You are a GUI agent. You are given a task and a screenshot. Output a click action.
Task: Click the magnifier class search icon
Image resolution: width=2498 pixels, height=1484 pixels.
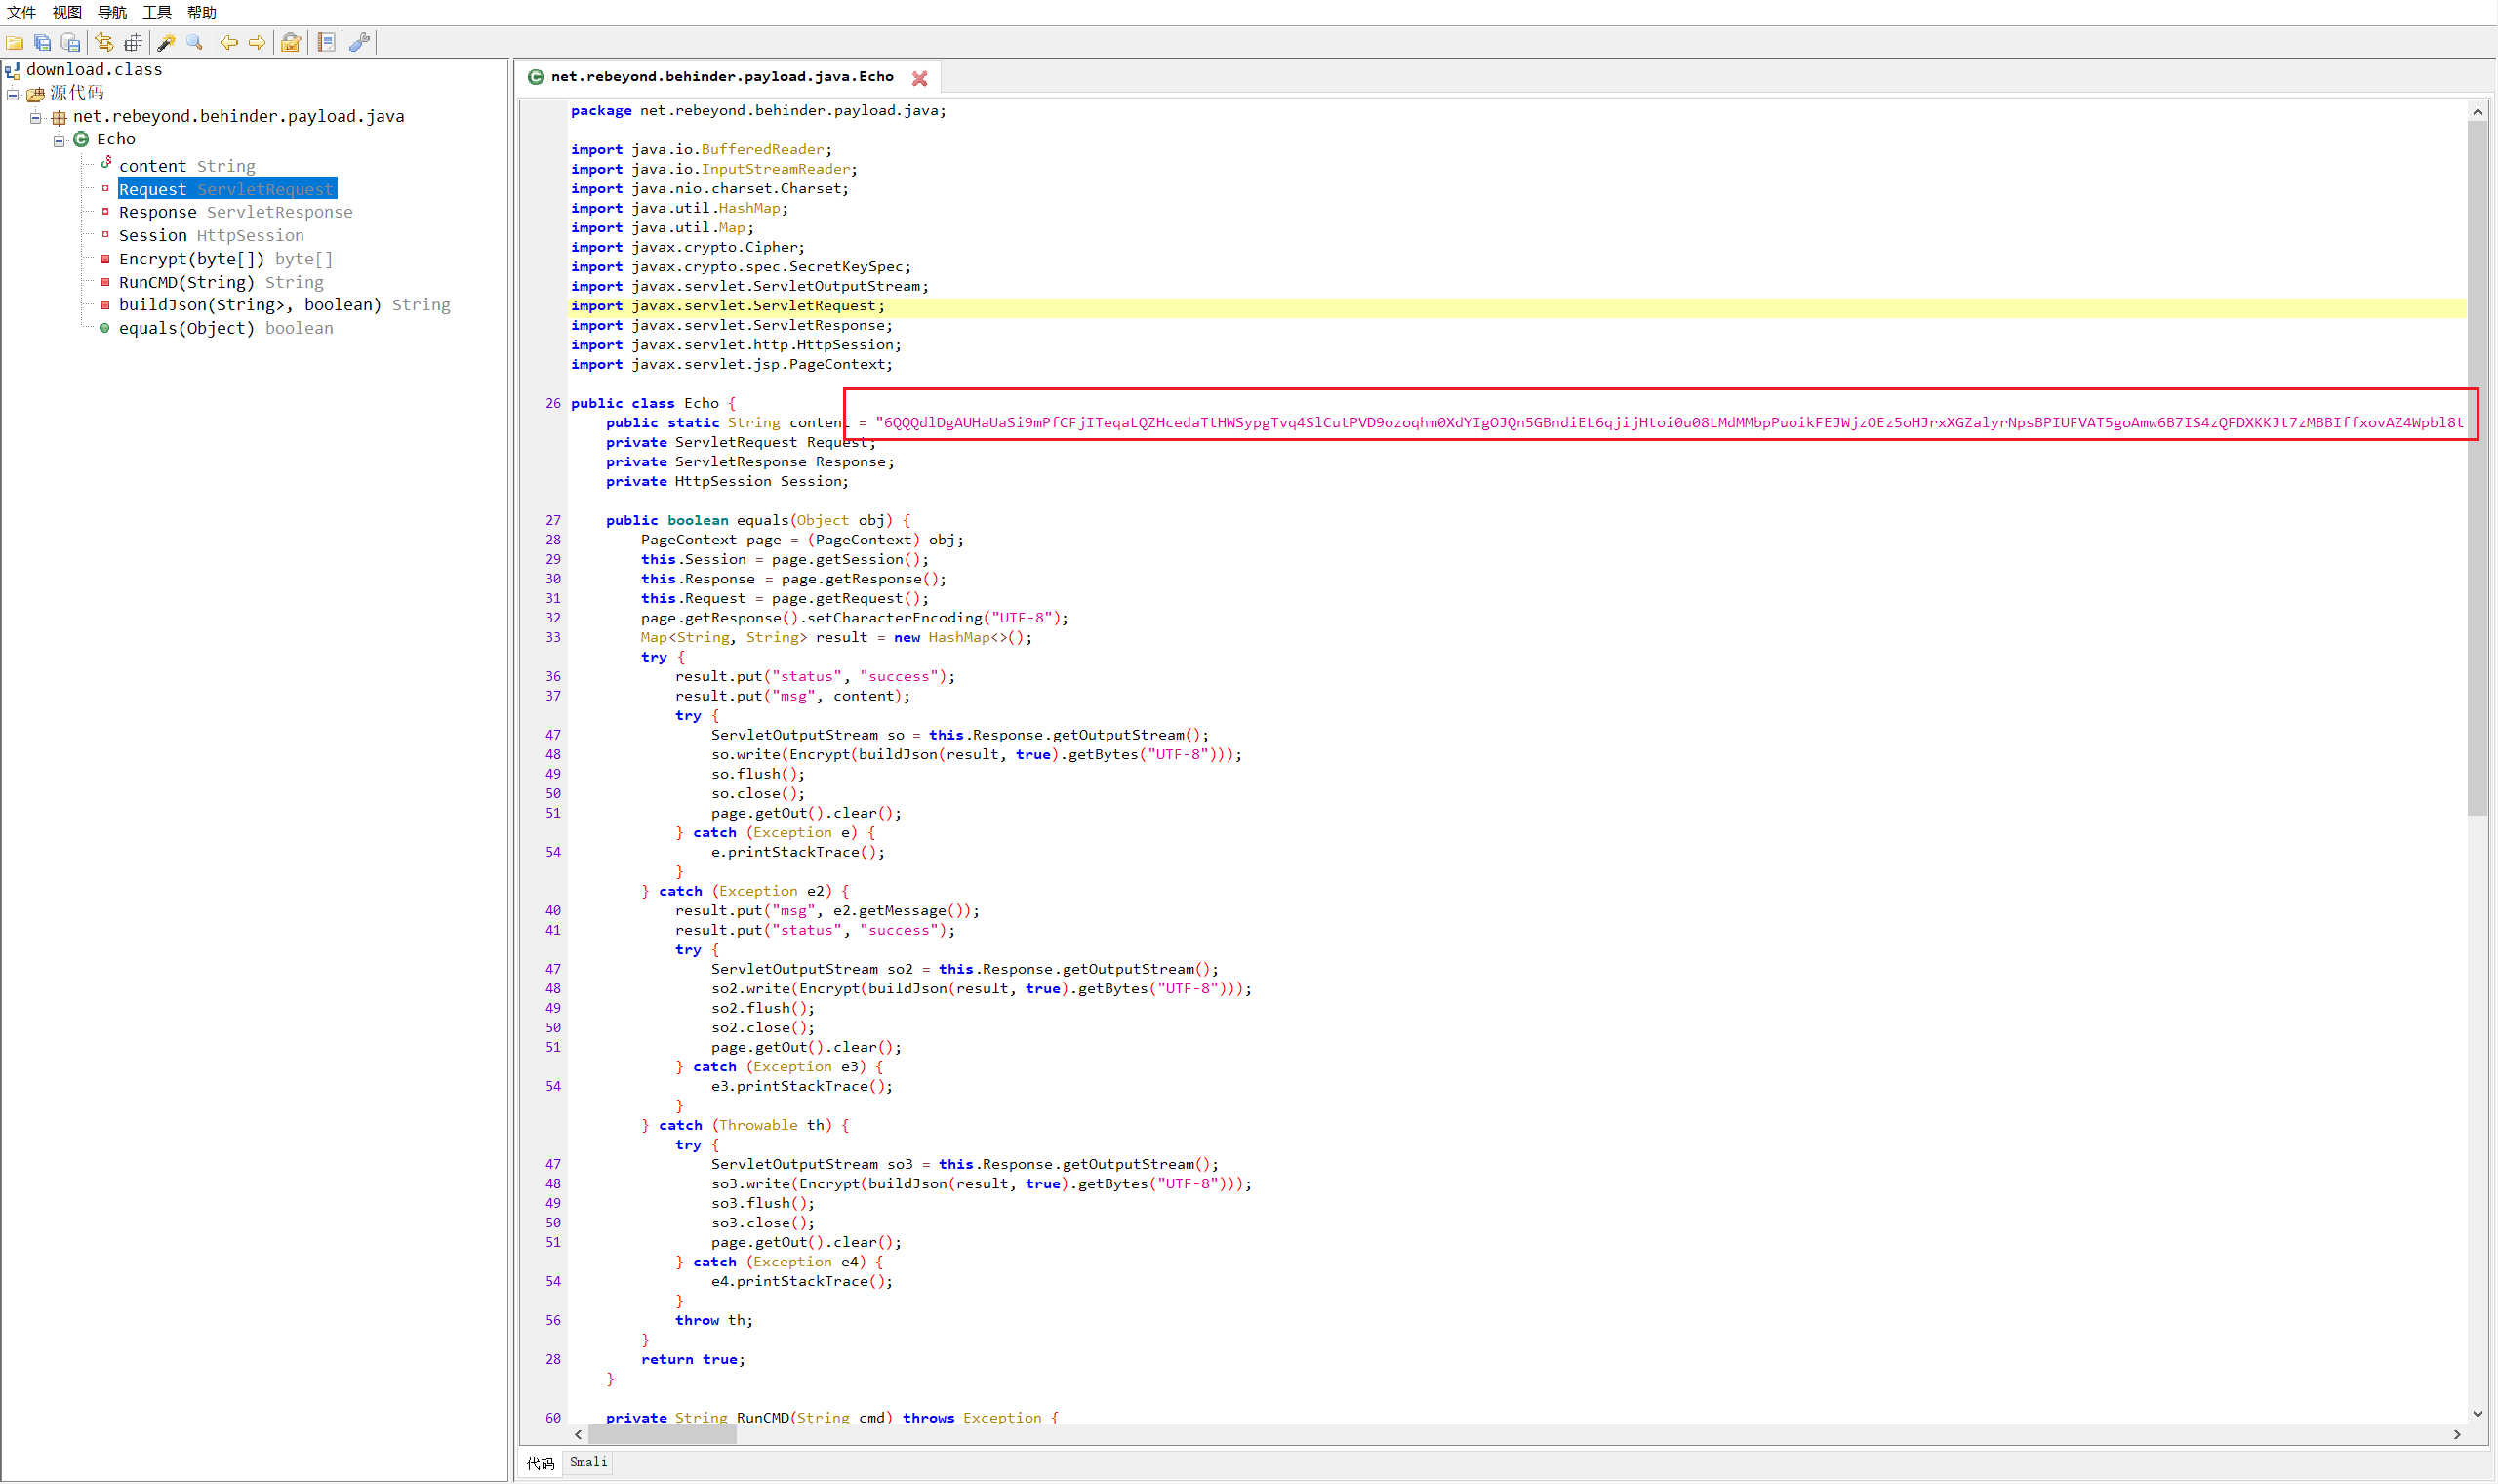pyautogui.click(x=195, y=42)
